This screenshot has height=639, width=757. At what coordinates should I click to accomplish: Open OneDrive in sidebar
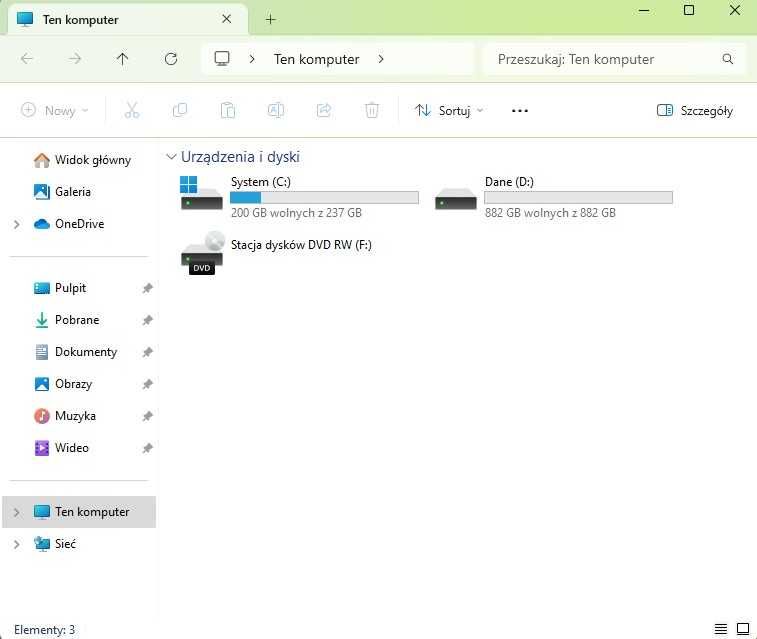[69, 224]
